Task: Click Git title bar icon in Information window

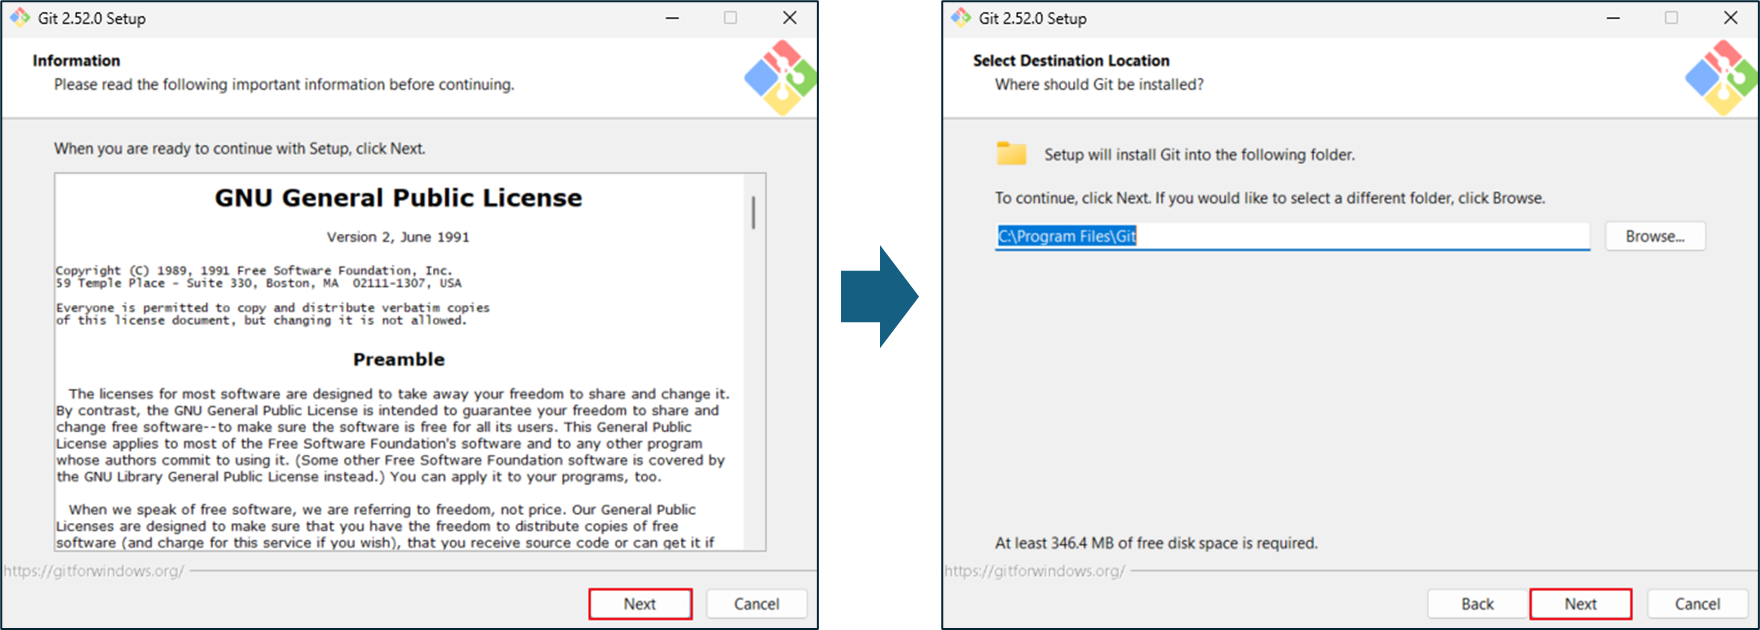Action: coord(20,18)
